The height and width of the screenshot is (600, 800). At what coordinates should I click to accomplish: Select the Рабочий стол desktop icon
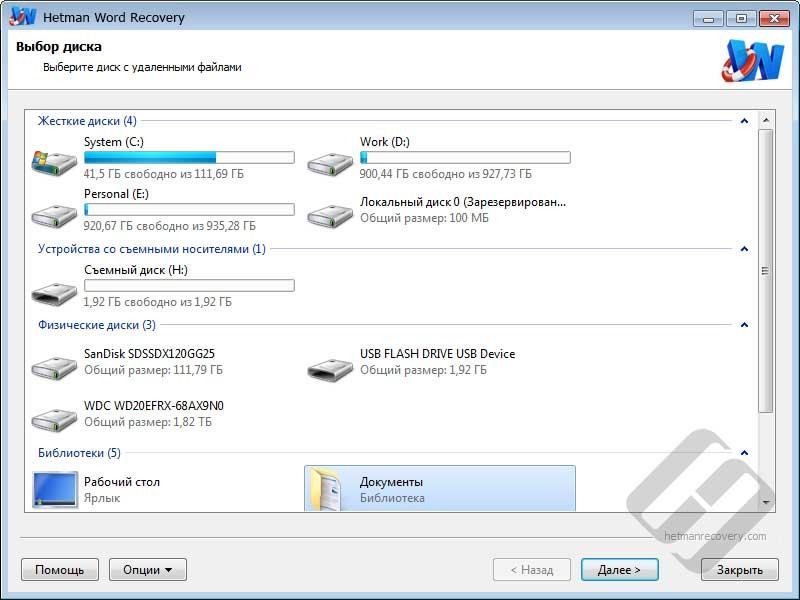(55, 489)
